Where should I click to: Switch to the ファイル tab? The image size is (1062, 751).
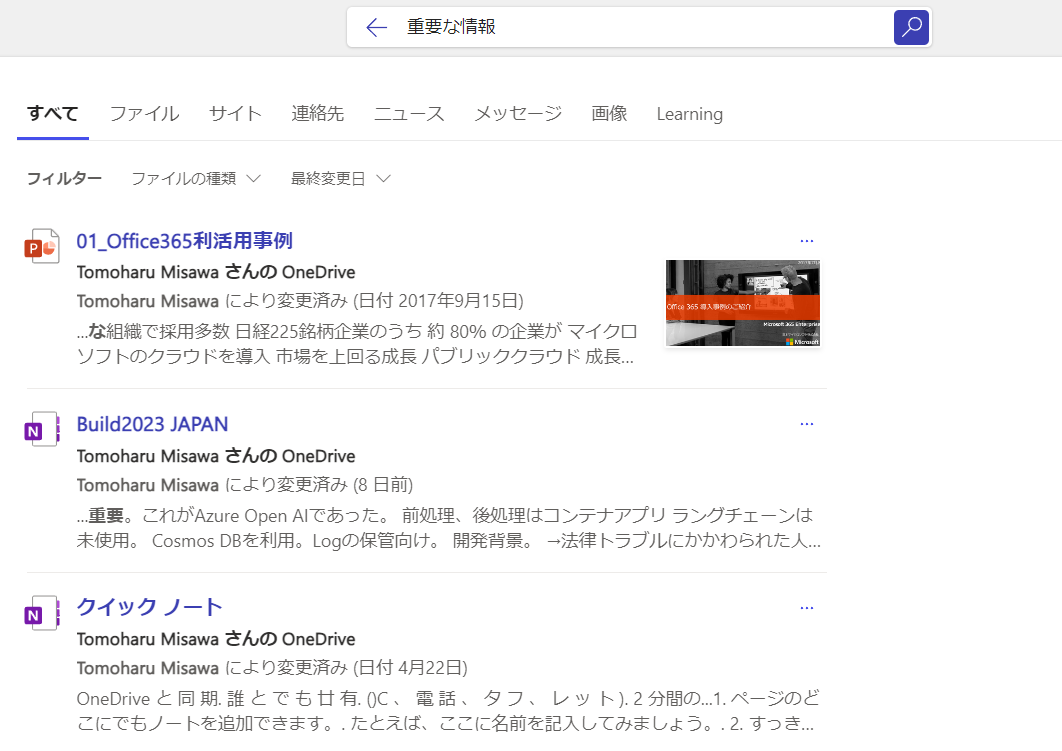click(x=144, y=114)
